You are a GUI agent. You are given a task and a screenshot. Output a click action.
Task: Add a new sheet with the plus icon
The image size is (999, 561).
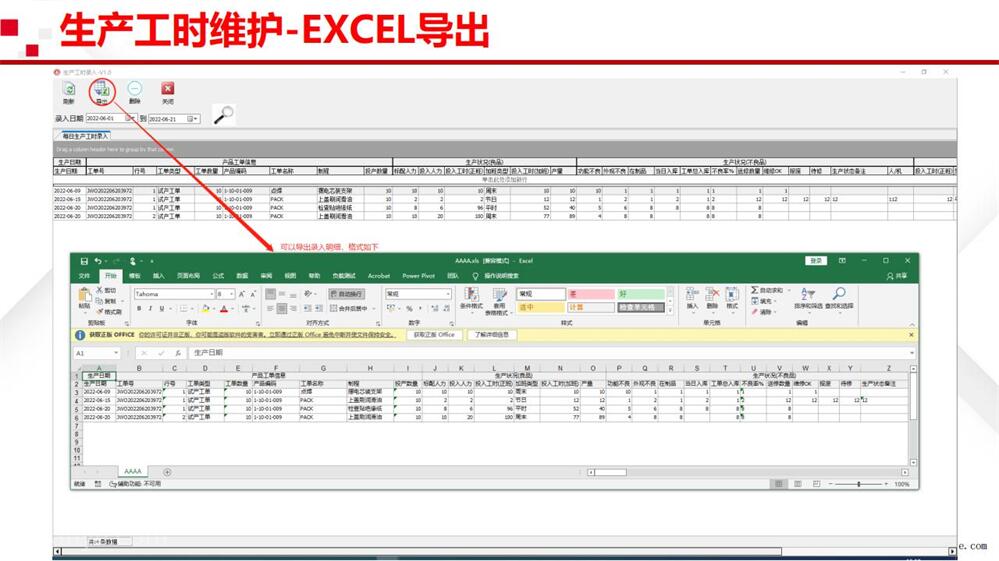[x=167, y=472]
